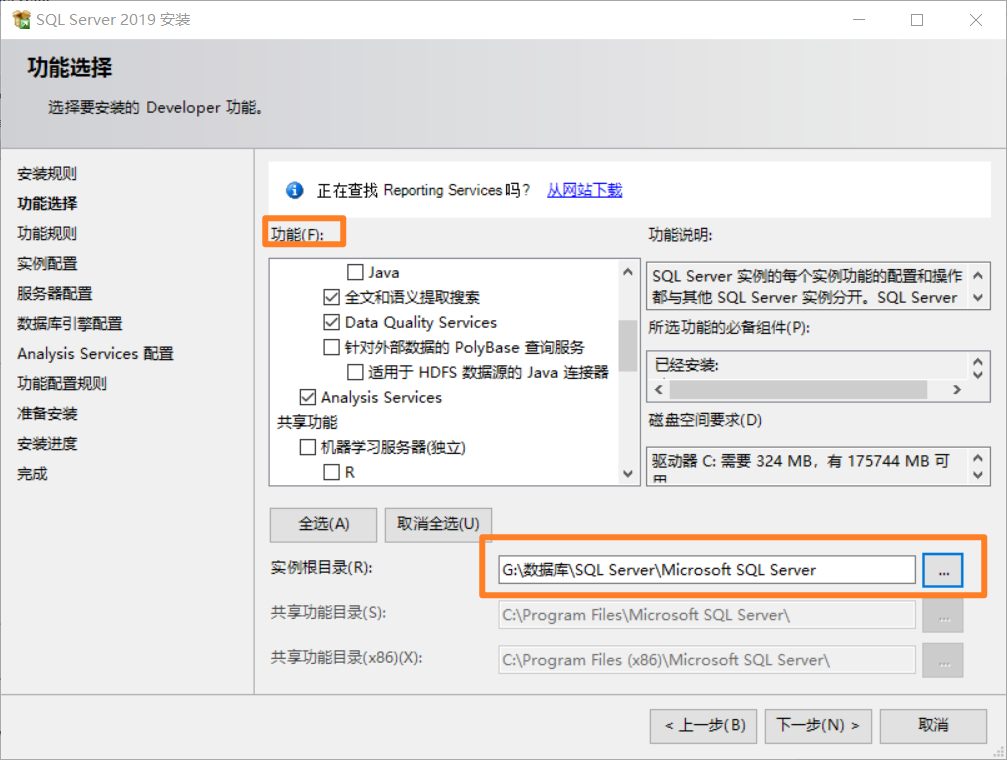Viewport: 1007px width, 760px height.
Task: Uncheck Data Quality Services checkbox
Action: click(x=331, y=323)
